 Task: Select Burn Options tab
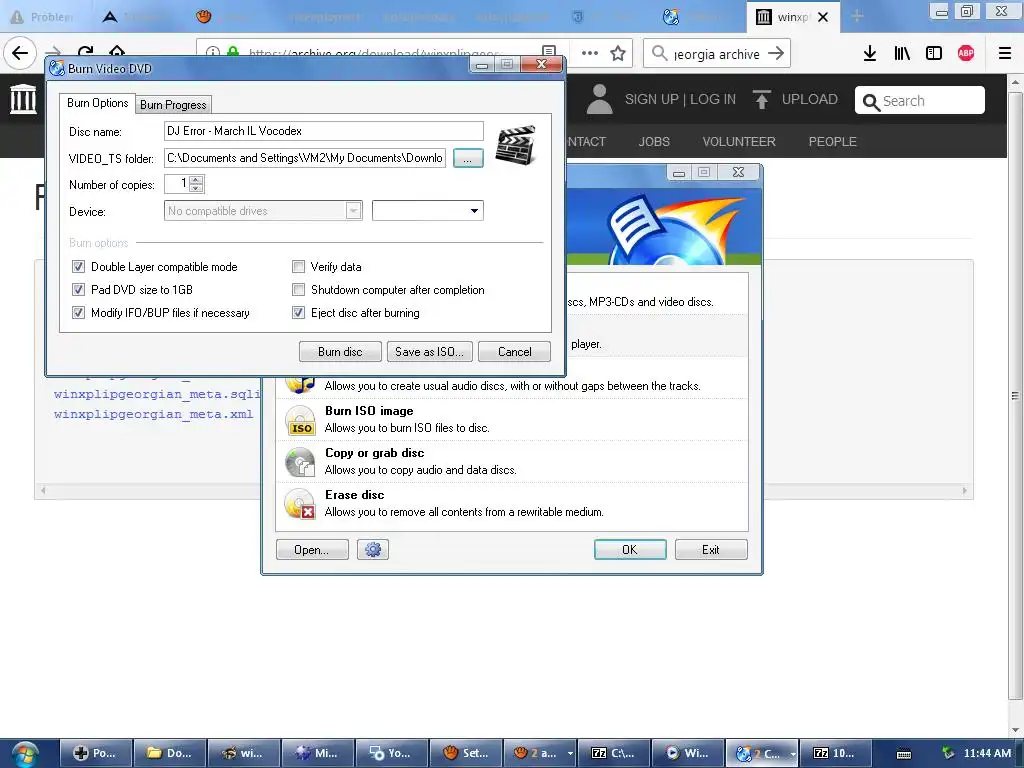[x=97, y=103]
